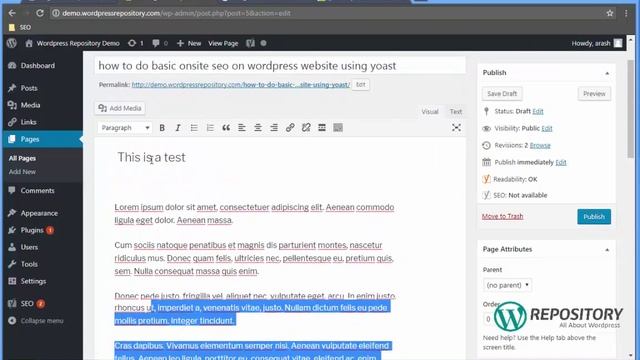Open the WordPress logo menu

click(x=11, y=43)
